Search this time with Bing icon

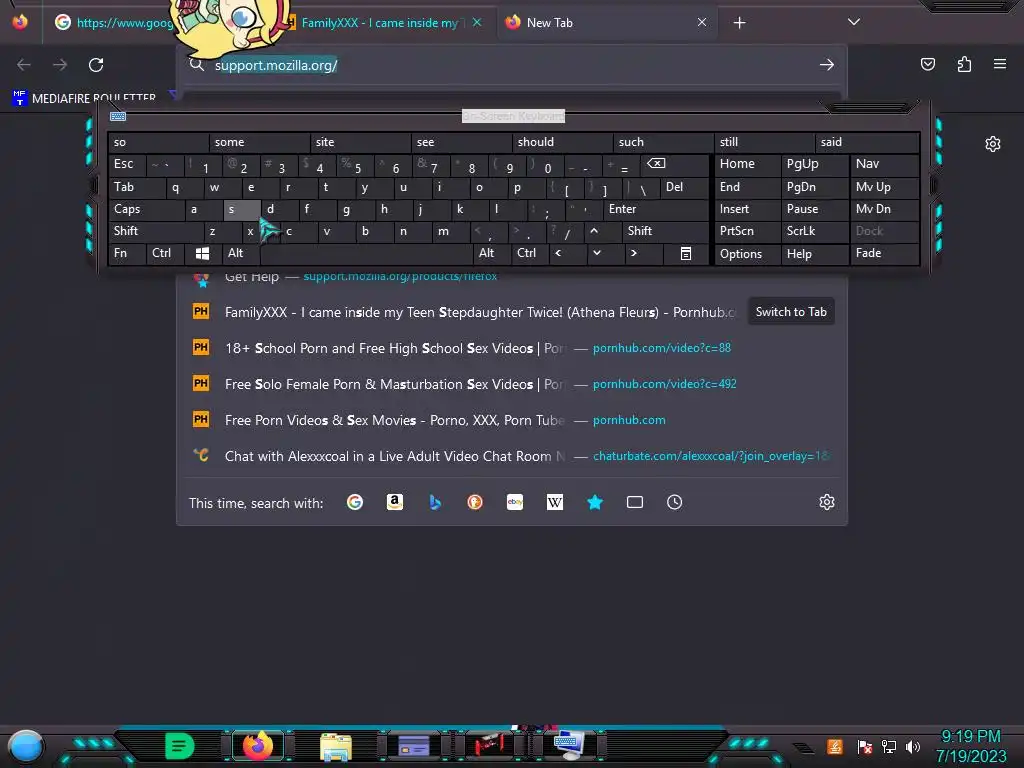pos(435,502)
